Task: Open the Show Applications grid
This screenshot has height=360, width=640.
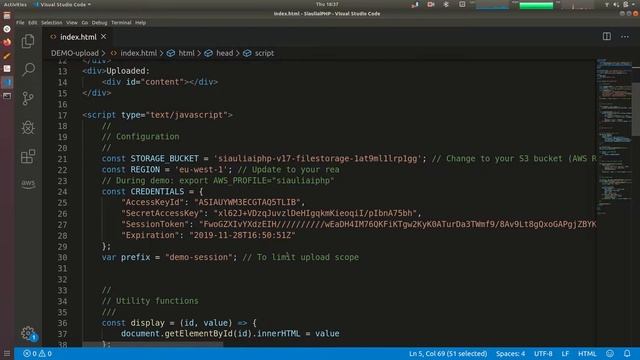Action: (x=7, y=353)
